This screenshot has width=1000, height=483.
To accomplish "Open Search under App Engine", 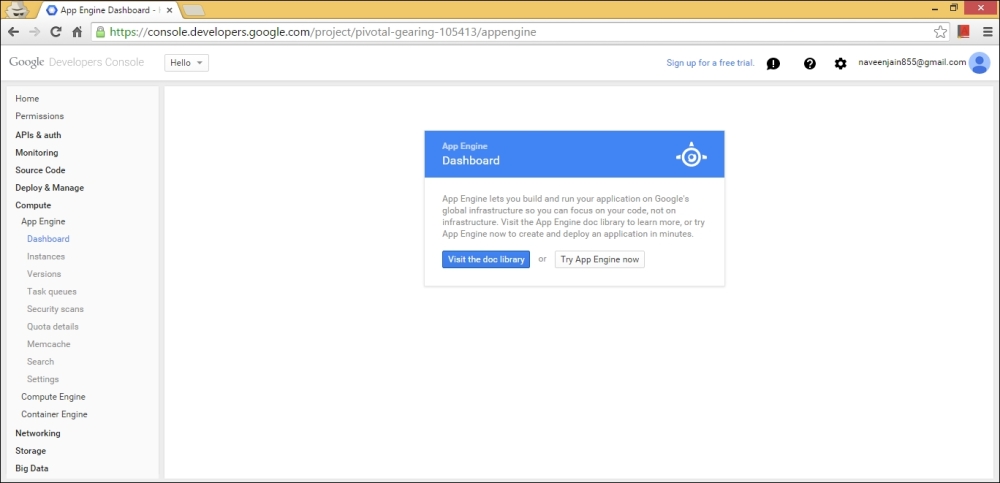I will pyautogui.click(x=40, y=361).
